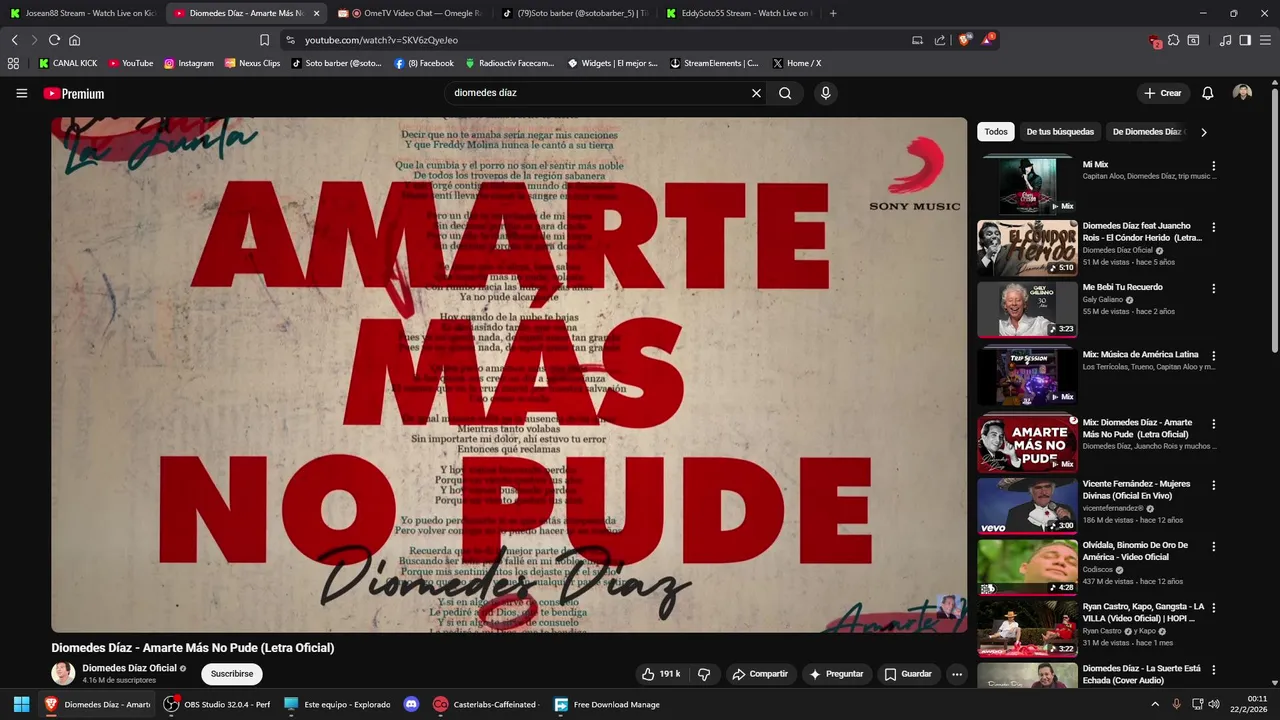Viewport: 1280px width, 720px height.
Task: Reload the page in browser toolbar
Action: [54, 40]
